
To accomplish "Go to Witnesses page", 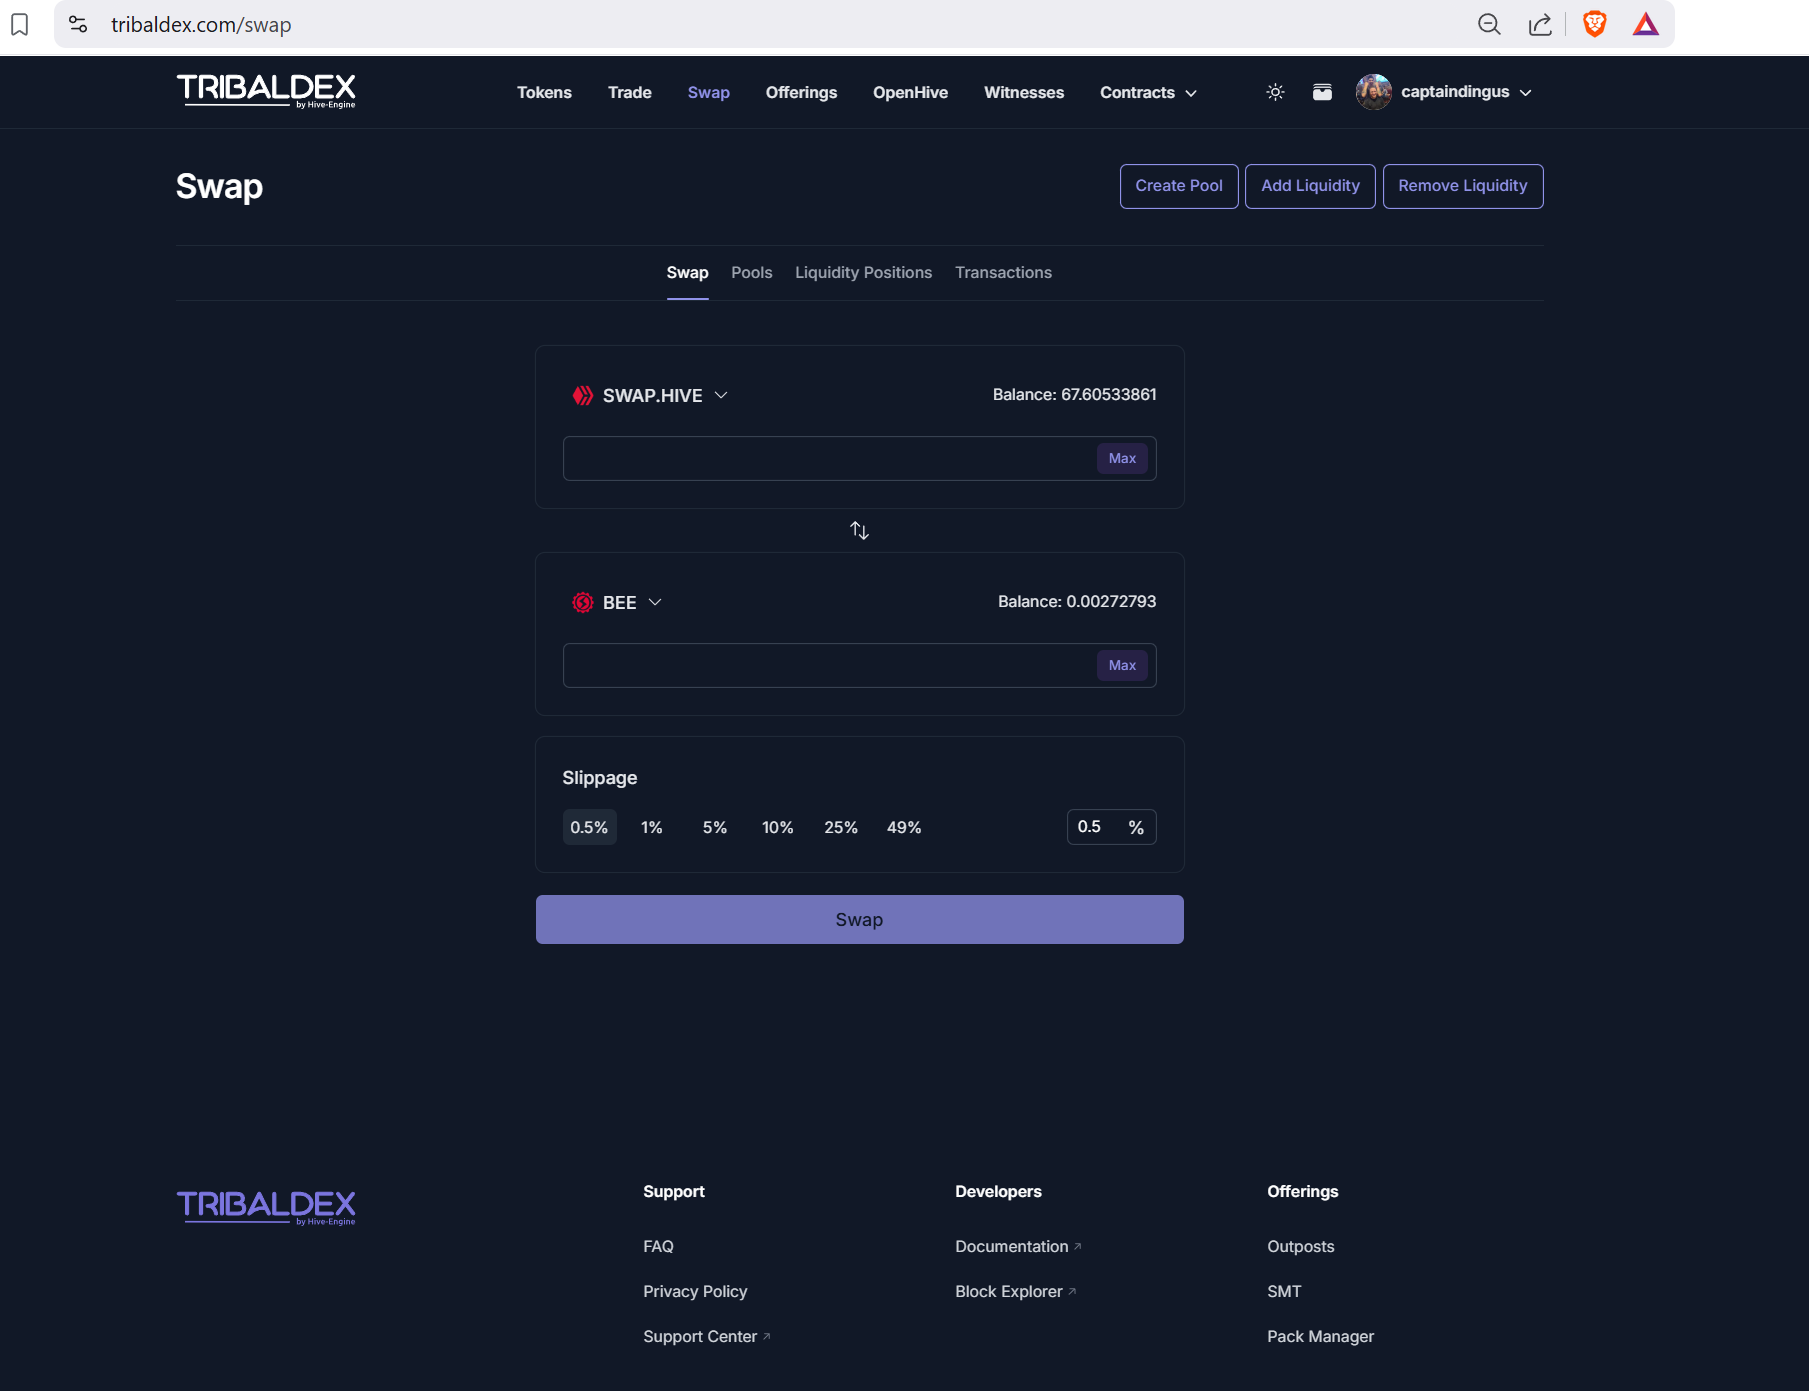I will click(x=1024, y=92).
